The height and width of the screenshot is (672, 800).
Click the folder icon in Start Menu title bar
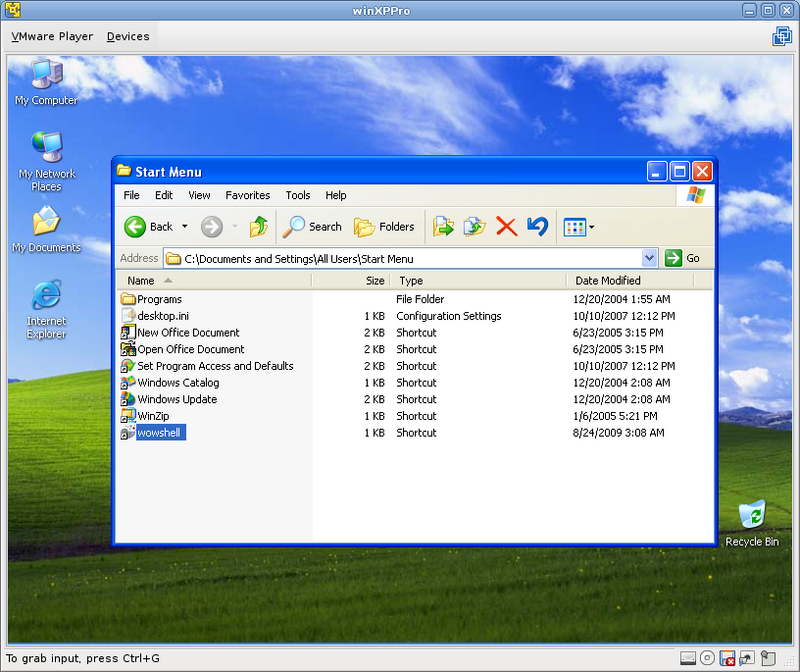click(x=124, y=171)
